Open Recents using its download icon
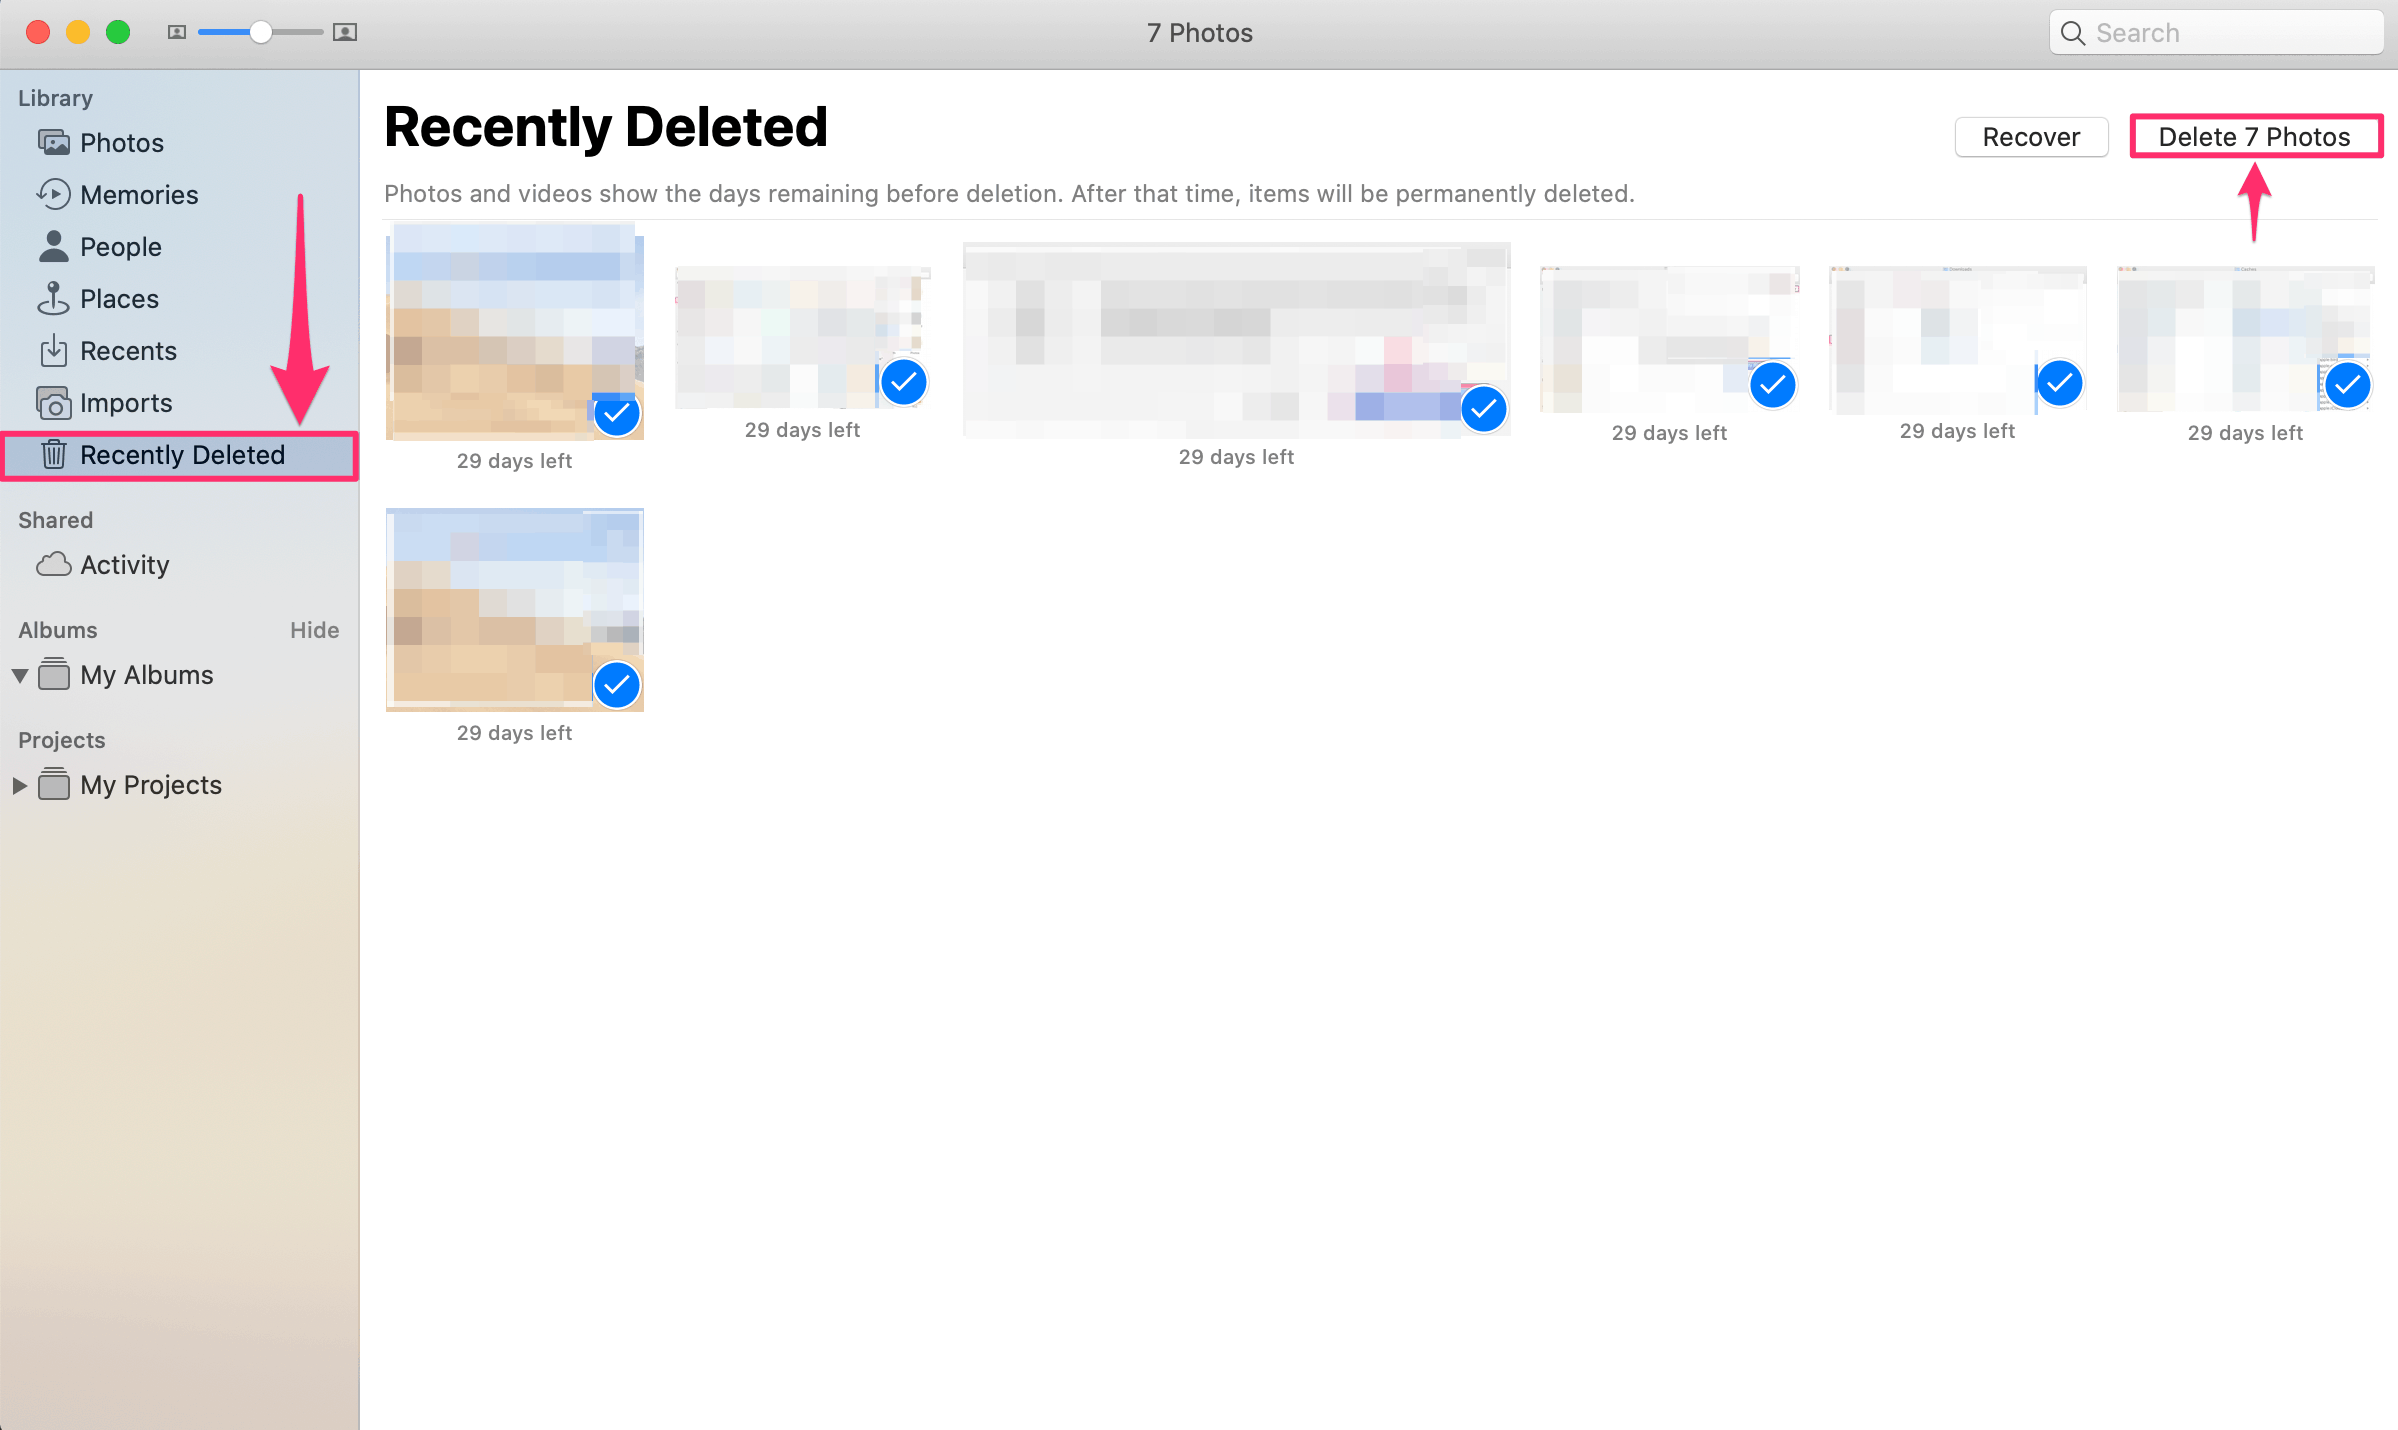 tap(54, 351)
